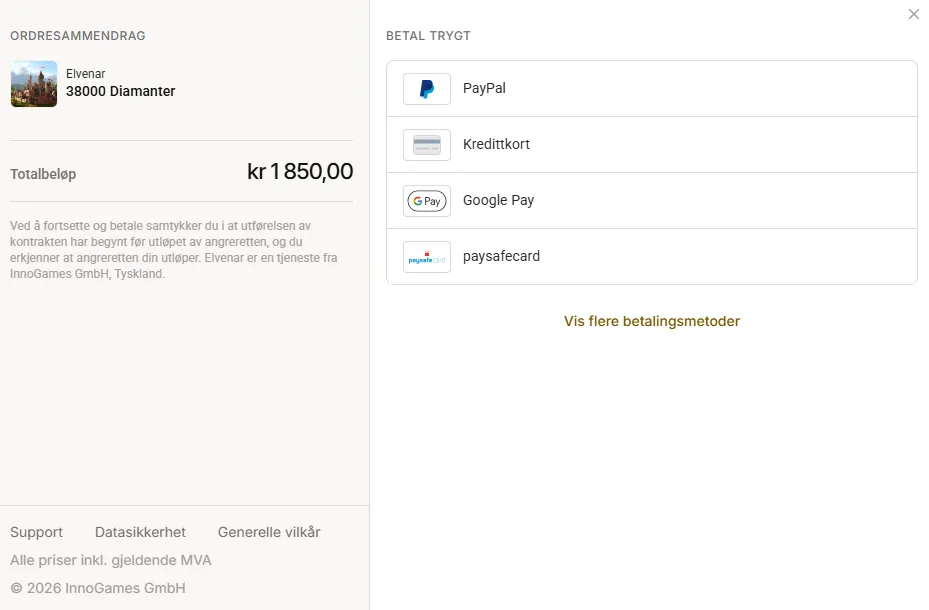This screenshot has width=929, height=610.
Task: Click the BETAL TRYGT heading
Action: point(428,36)
